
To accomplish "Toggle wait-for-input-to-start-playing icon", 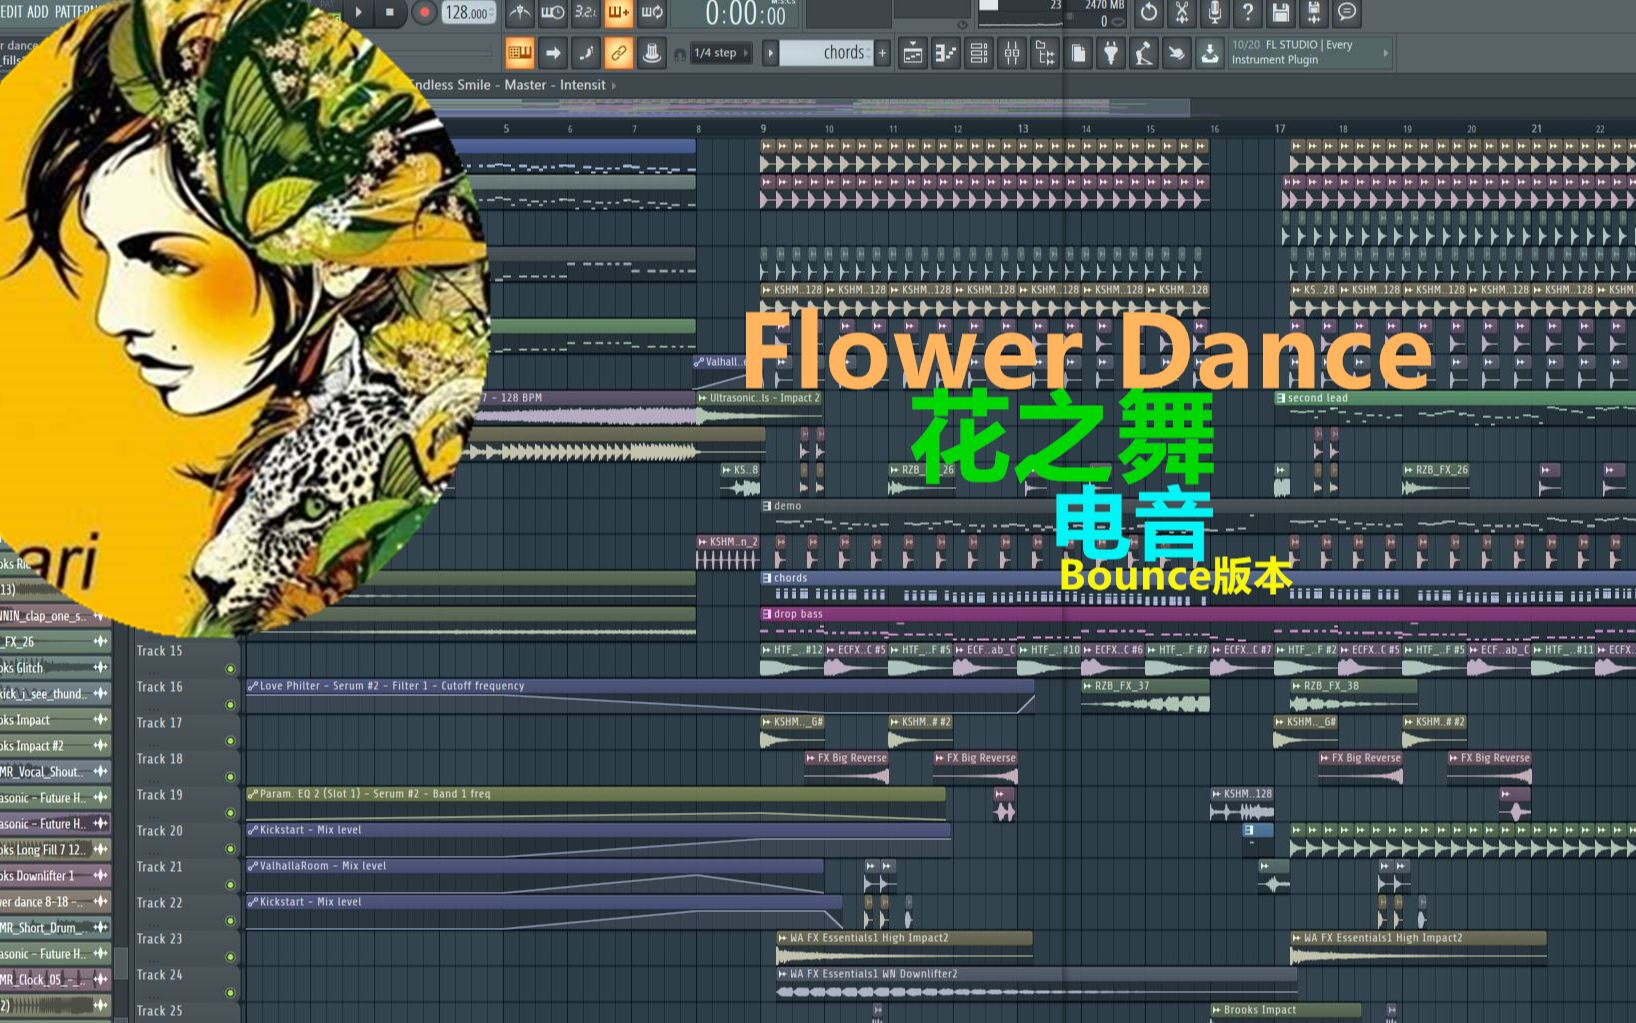I will tap(552, 12).
